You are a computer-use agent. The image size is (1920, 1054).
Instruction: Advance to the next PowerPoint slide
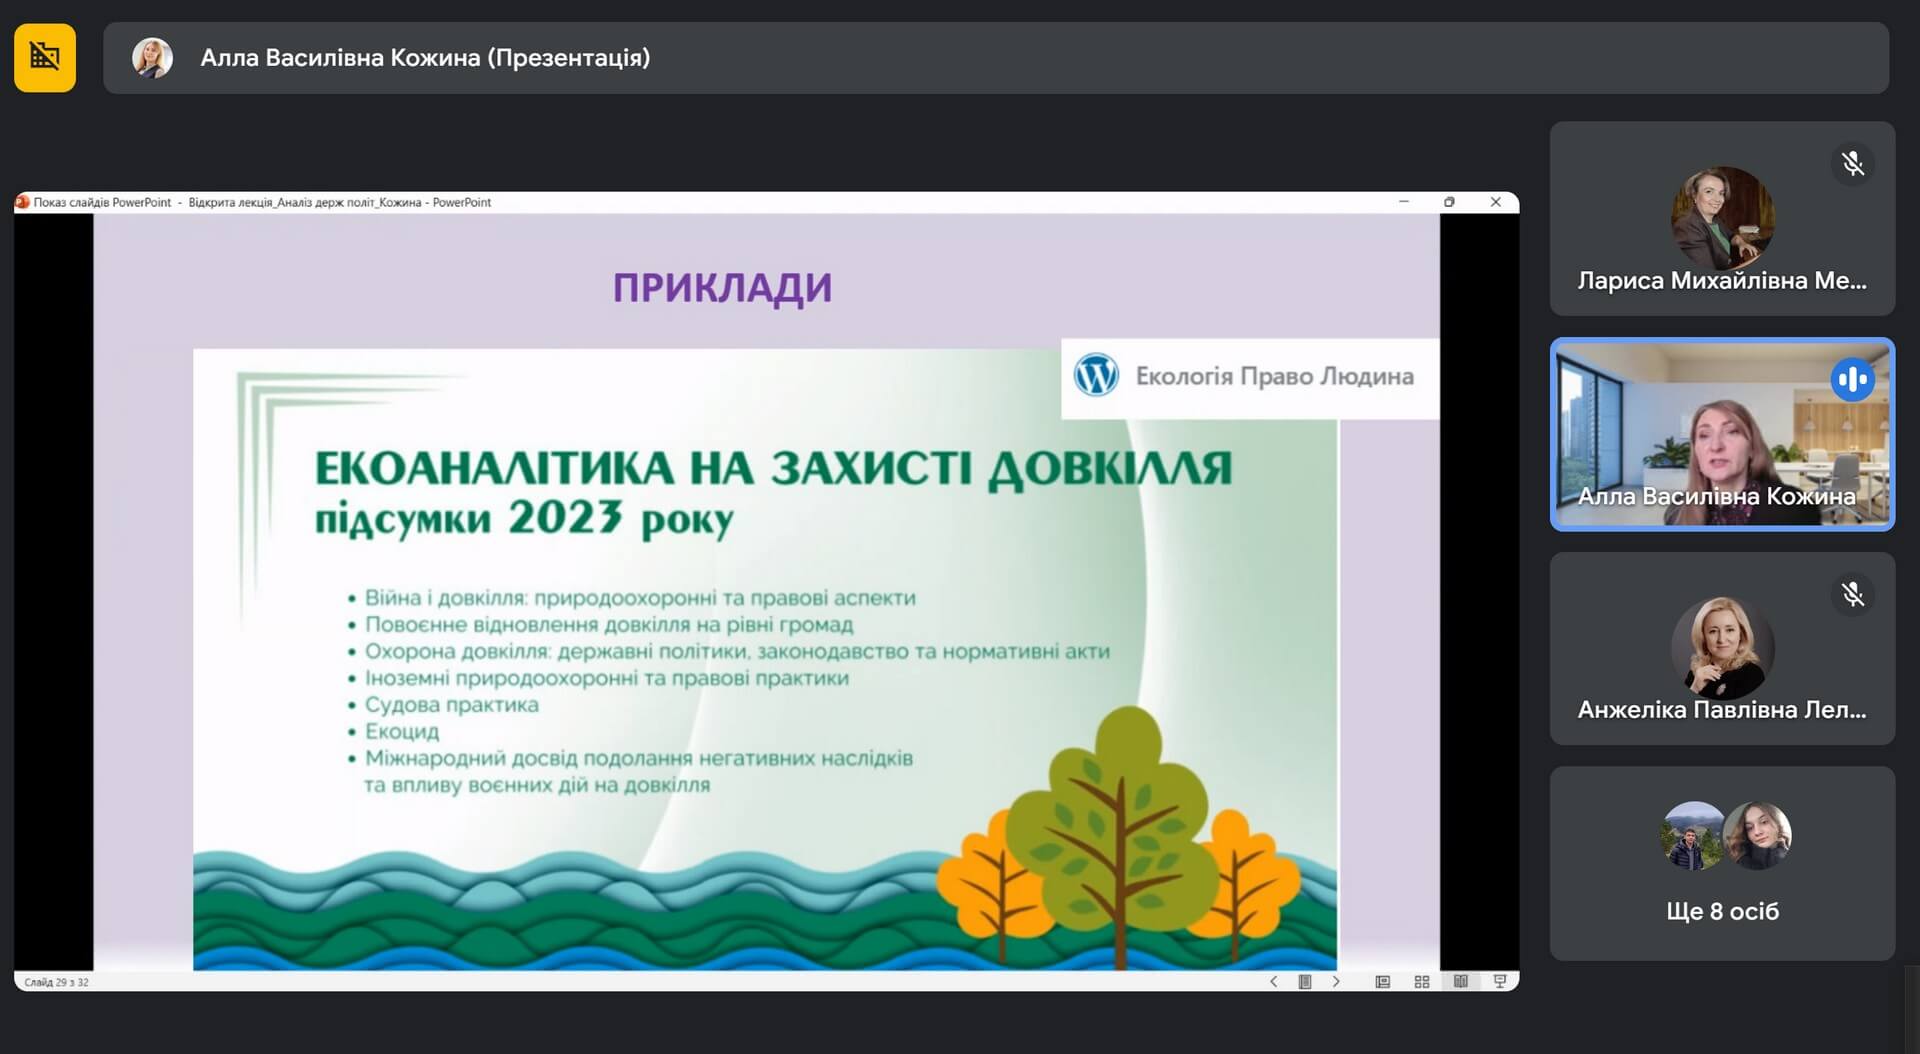point(1336,982)
